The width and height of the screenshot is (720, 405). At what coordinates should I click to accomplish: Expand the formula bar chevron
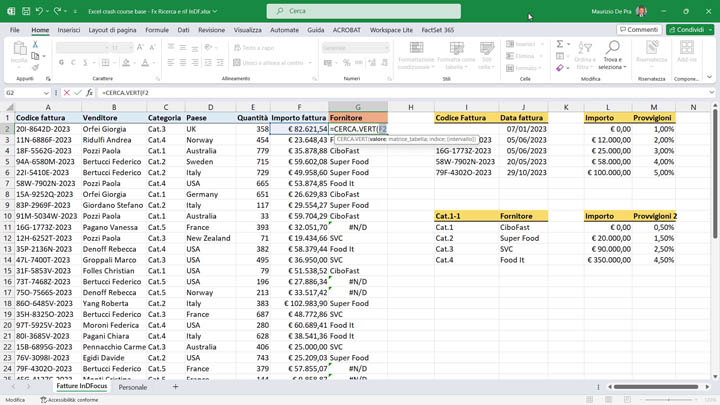coord(711,93)
